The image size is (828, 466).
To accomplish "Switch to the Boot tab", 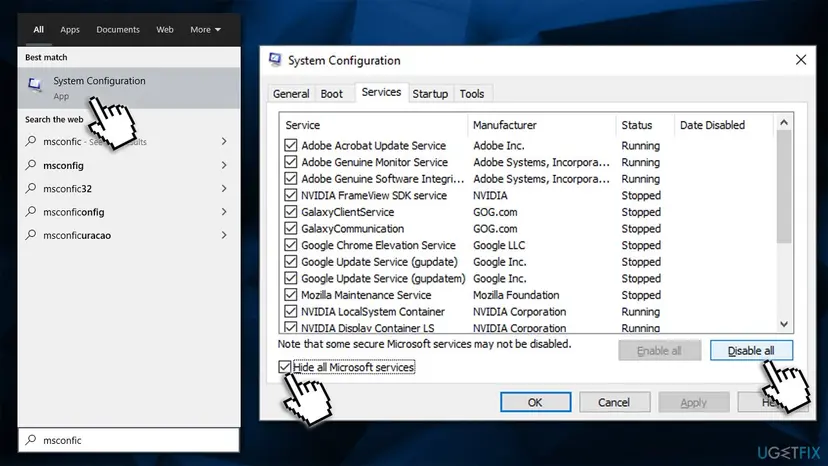I will click(332, 94).
